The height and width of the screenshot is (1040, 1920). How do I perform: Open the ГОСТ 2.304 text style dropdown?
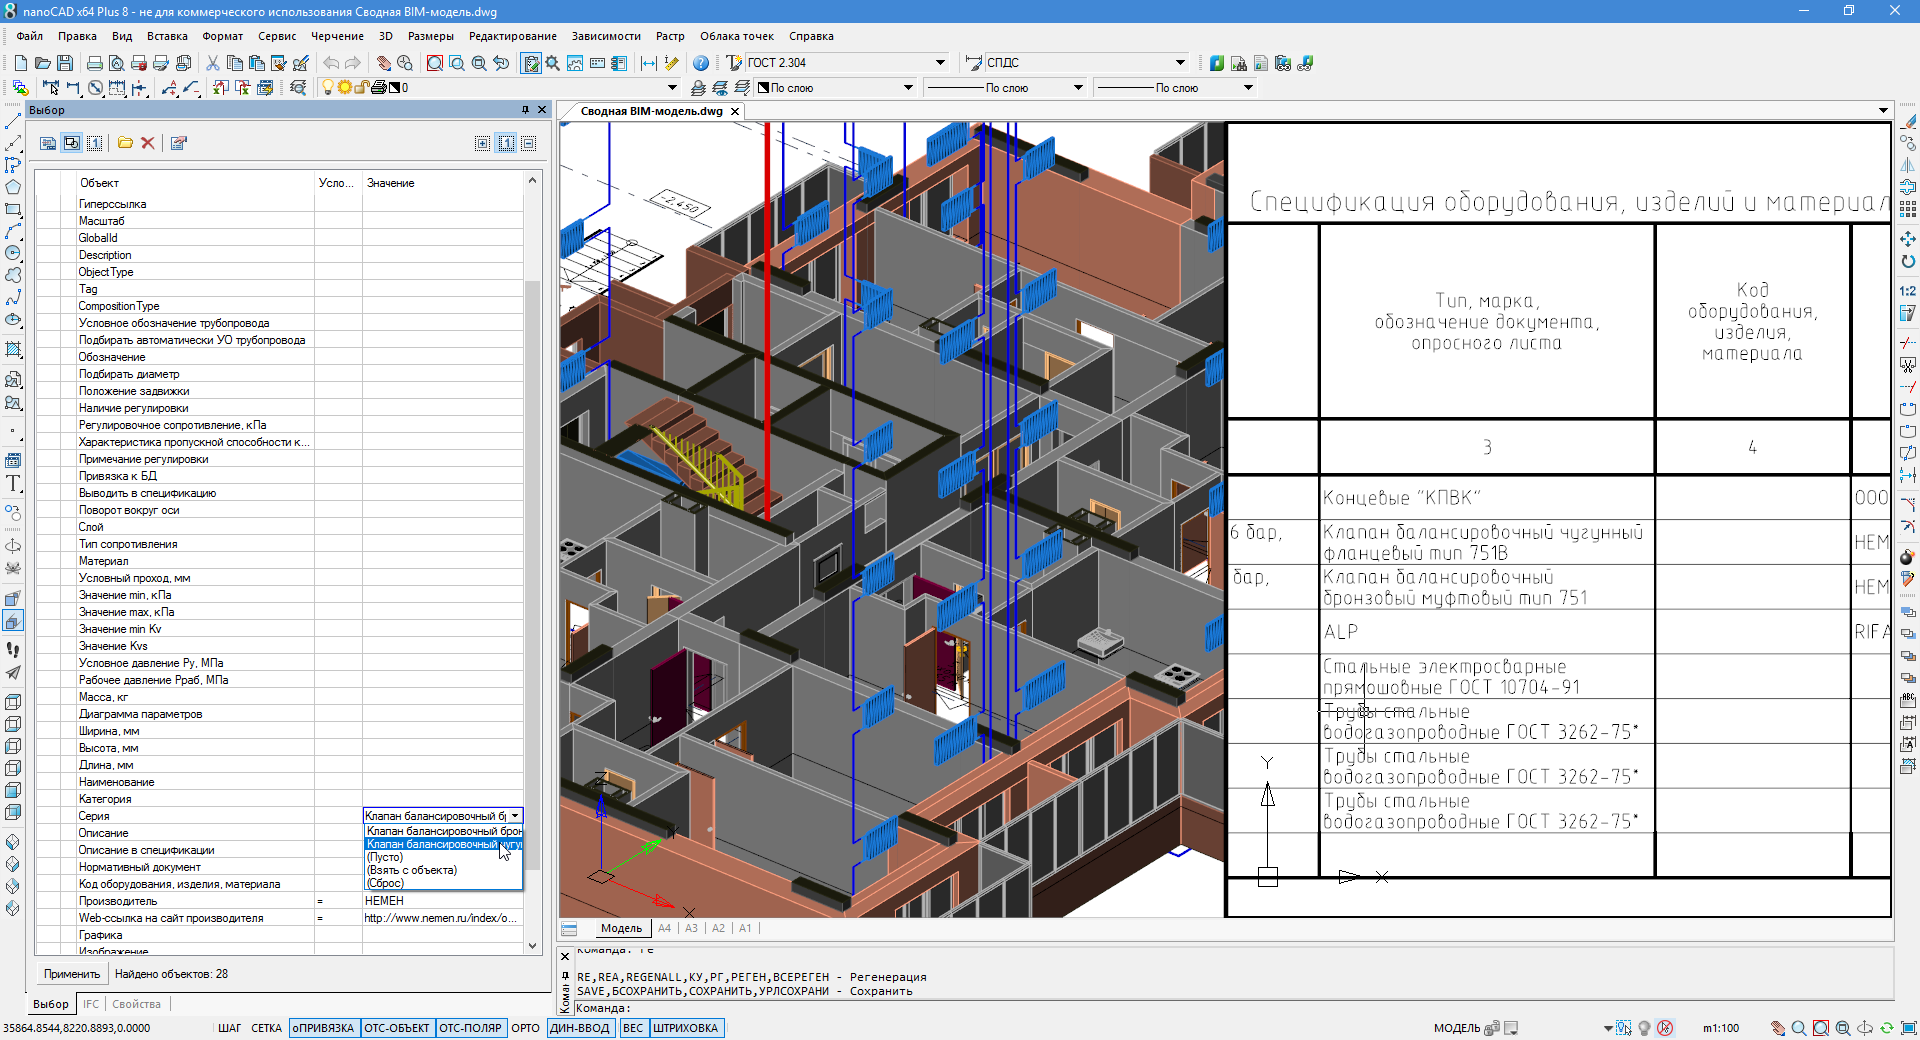click(938, 62)
